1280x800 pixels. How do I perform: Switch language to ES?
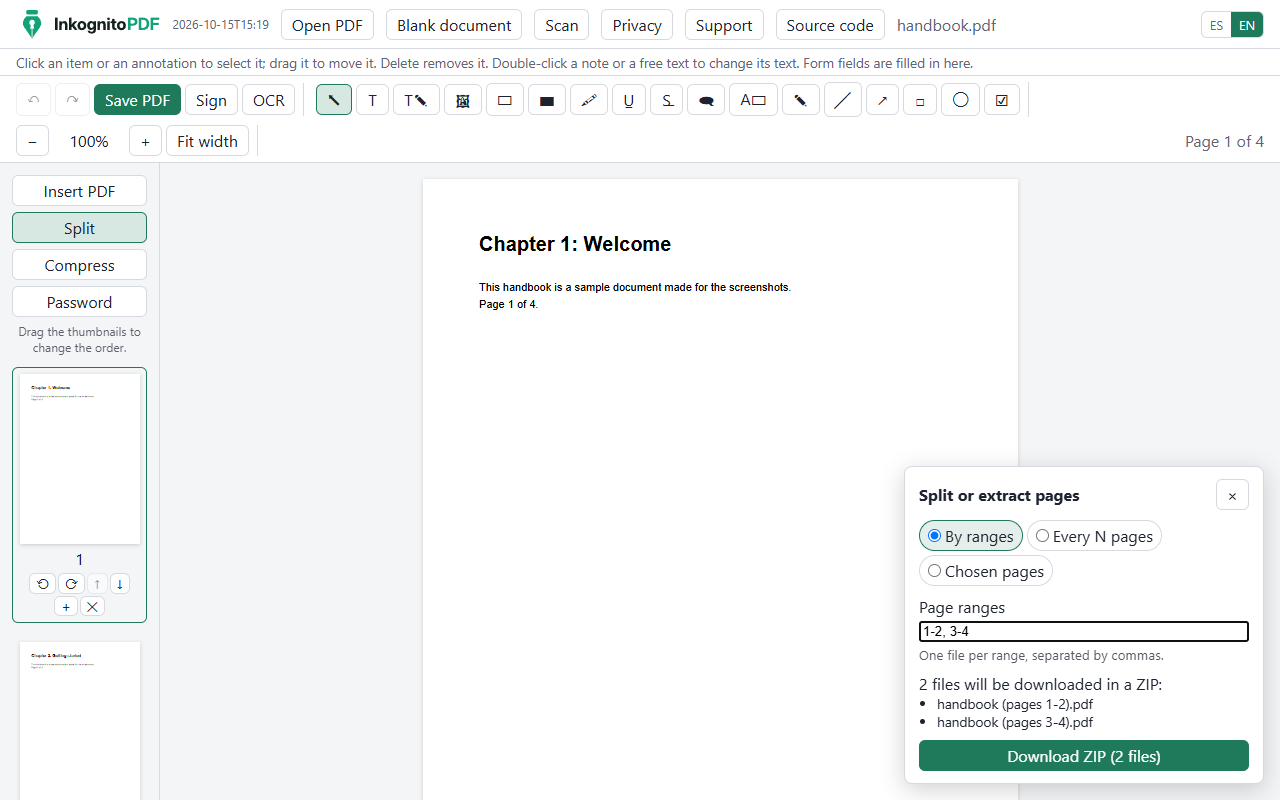point(1216,25)
